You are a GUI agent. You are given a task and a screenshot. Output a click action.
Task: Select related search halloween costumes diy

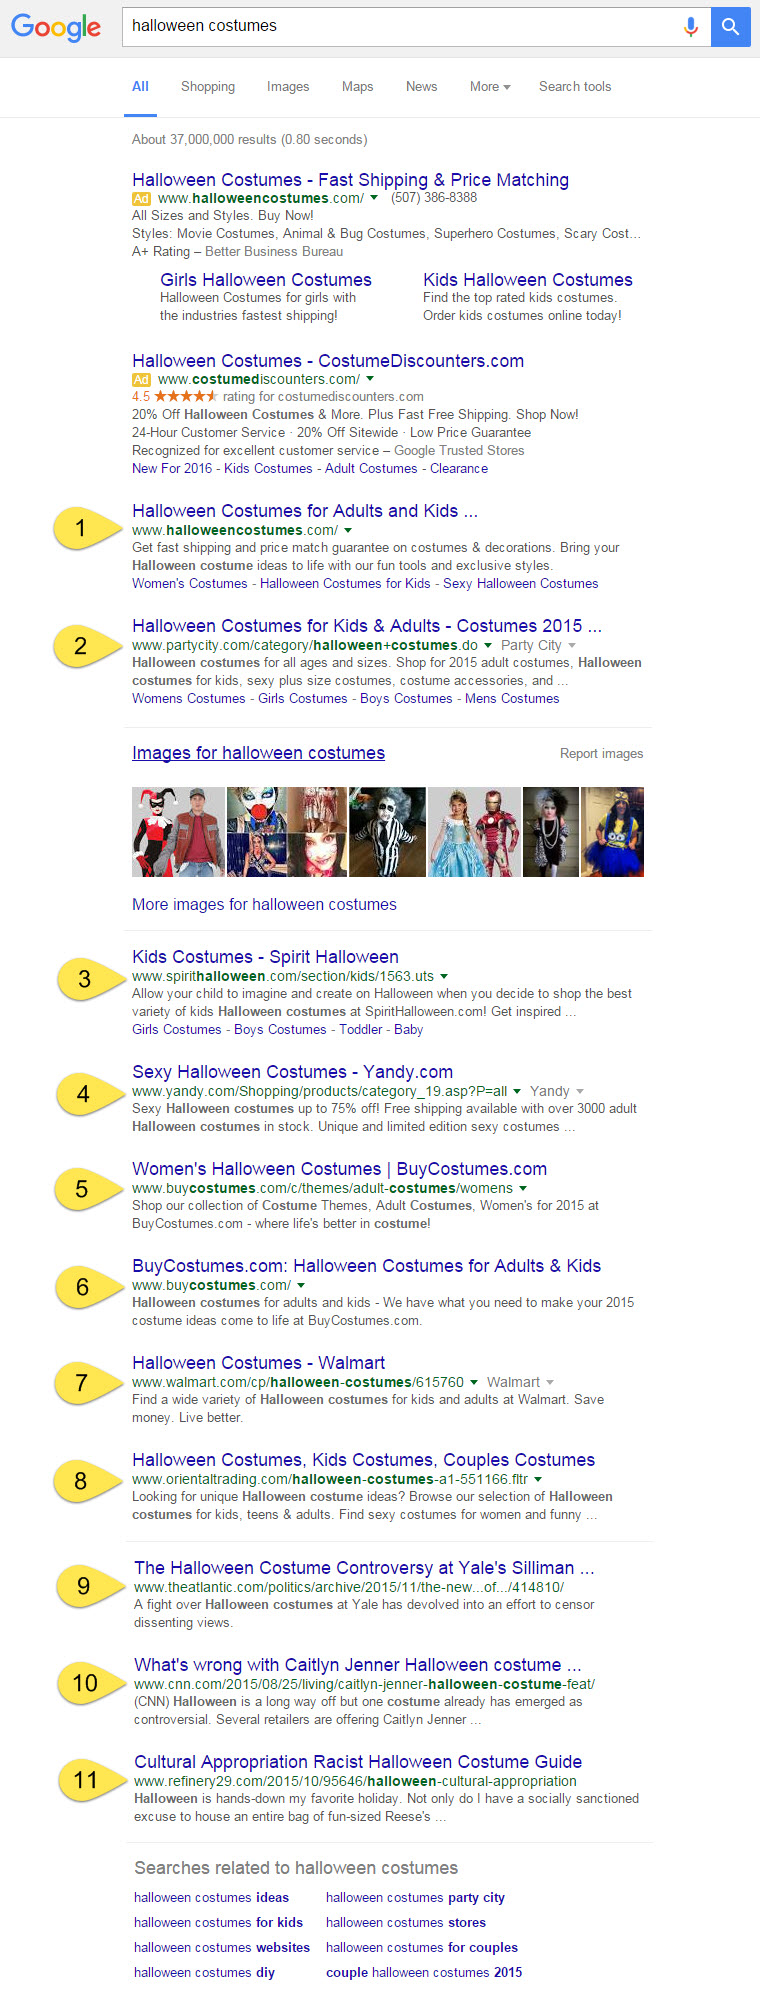[204, 1973]
